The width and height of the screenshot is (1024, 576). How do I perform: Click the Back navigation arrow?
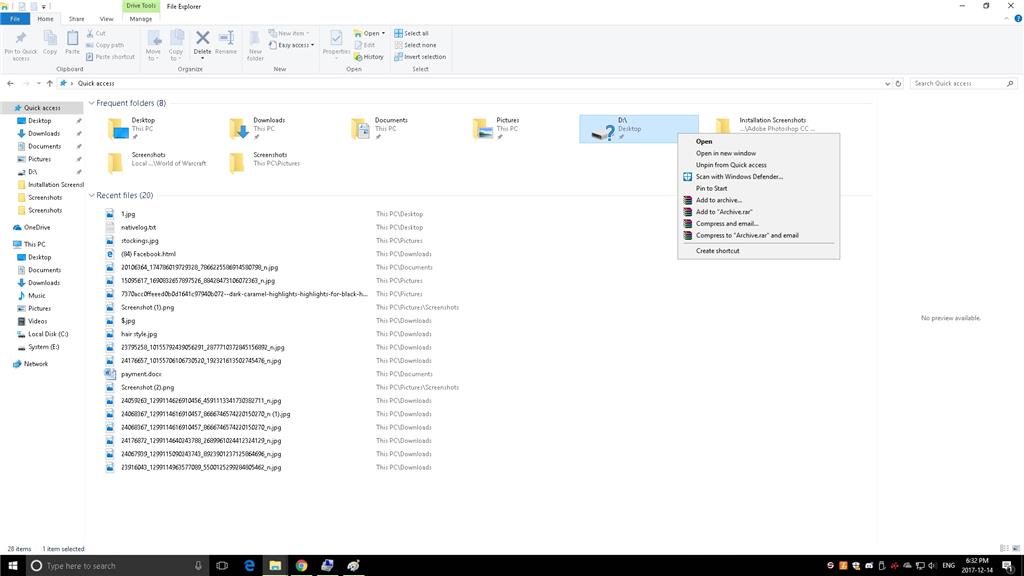[x=10, y=84]
